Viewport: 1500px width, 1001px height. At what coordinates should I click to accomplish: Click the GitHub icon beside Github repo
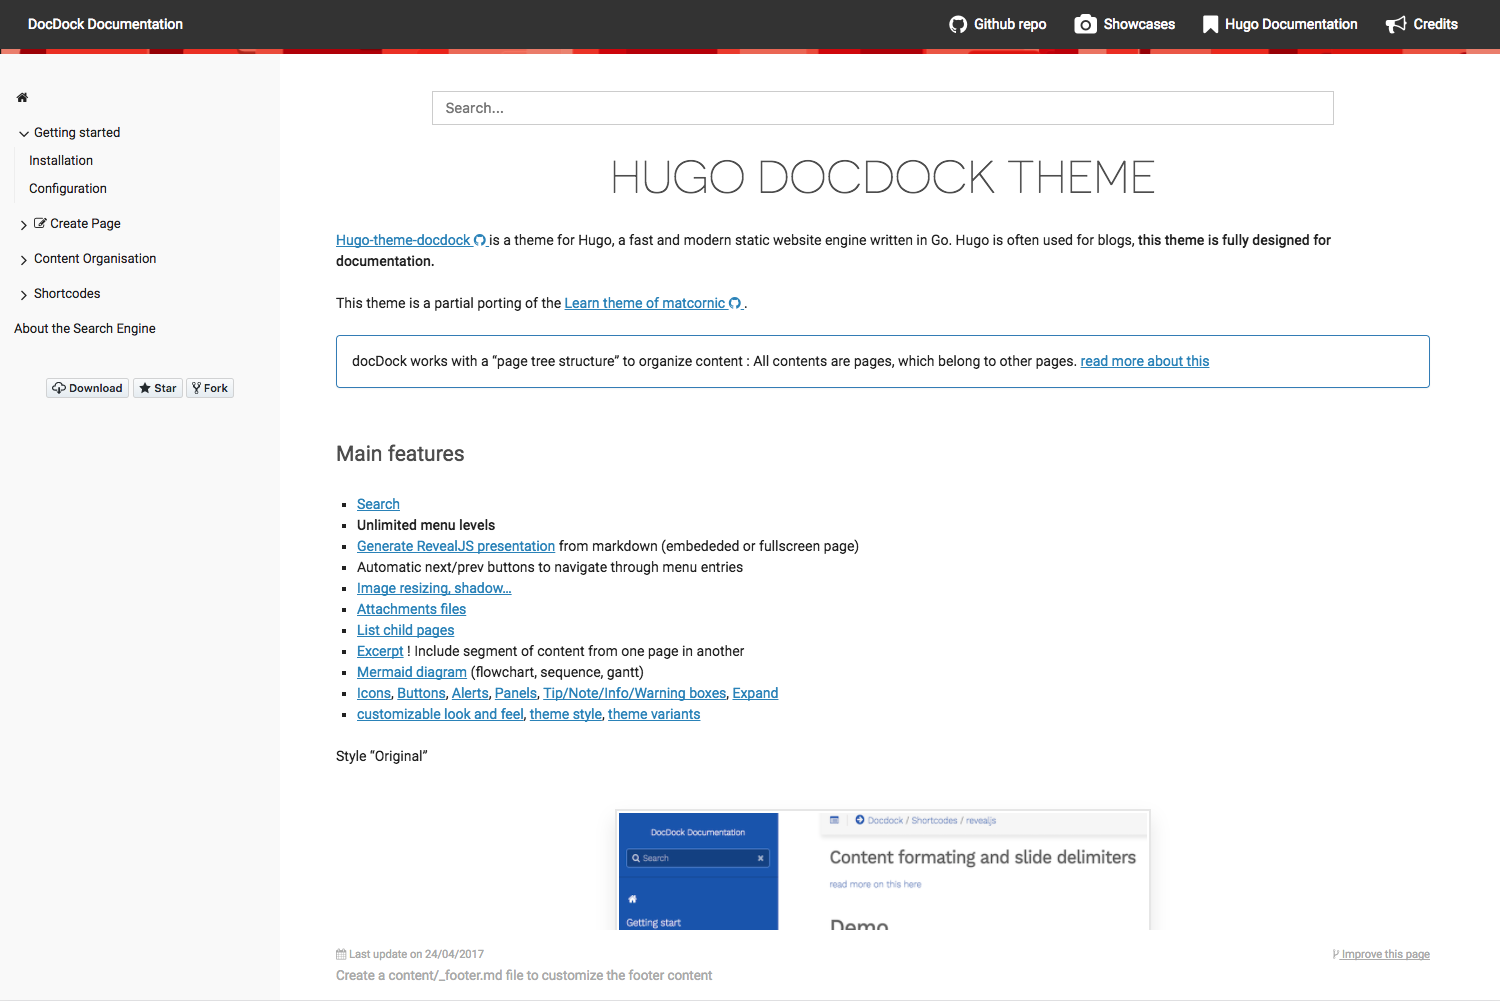click(958, 25)
